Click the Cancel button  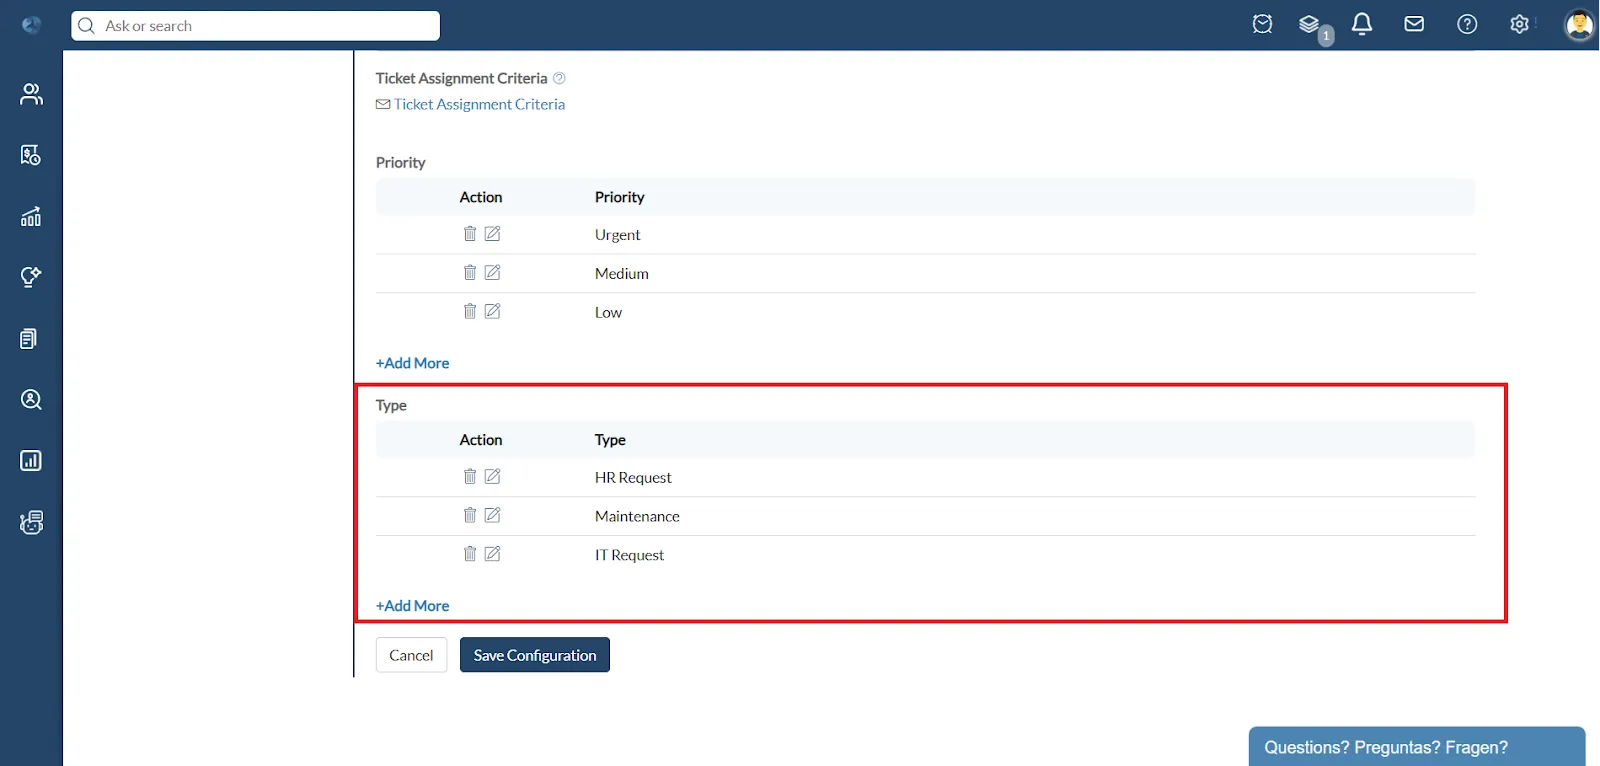pos(411,655)
